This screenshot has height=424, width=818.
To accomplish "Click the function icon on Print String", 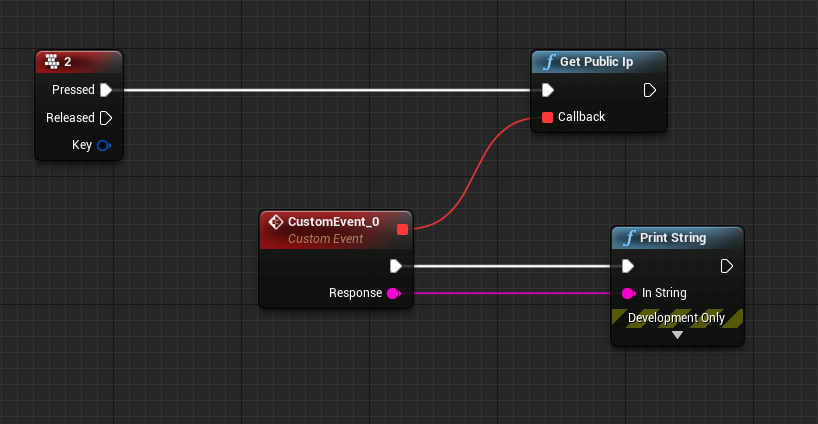I will 628,238.
